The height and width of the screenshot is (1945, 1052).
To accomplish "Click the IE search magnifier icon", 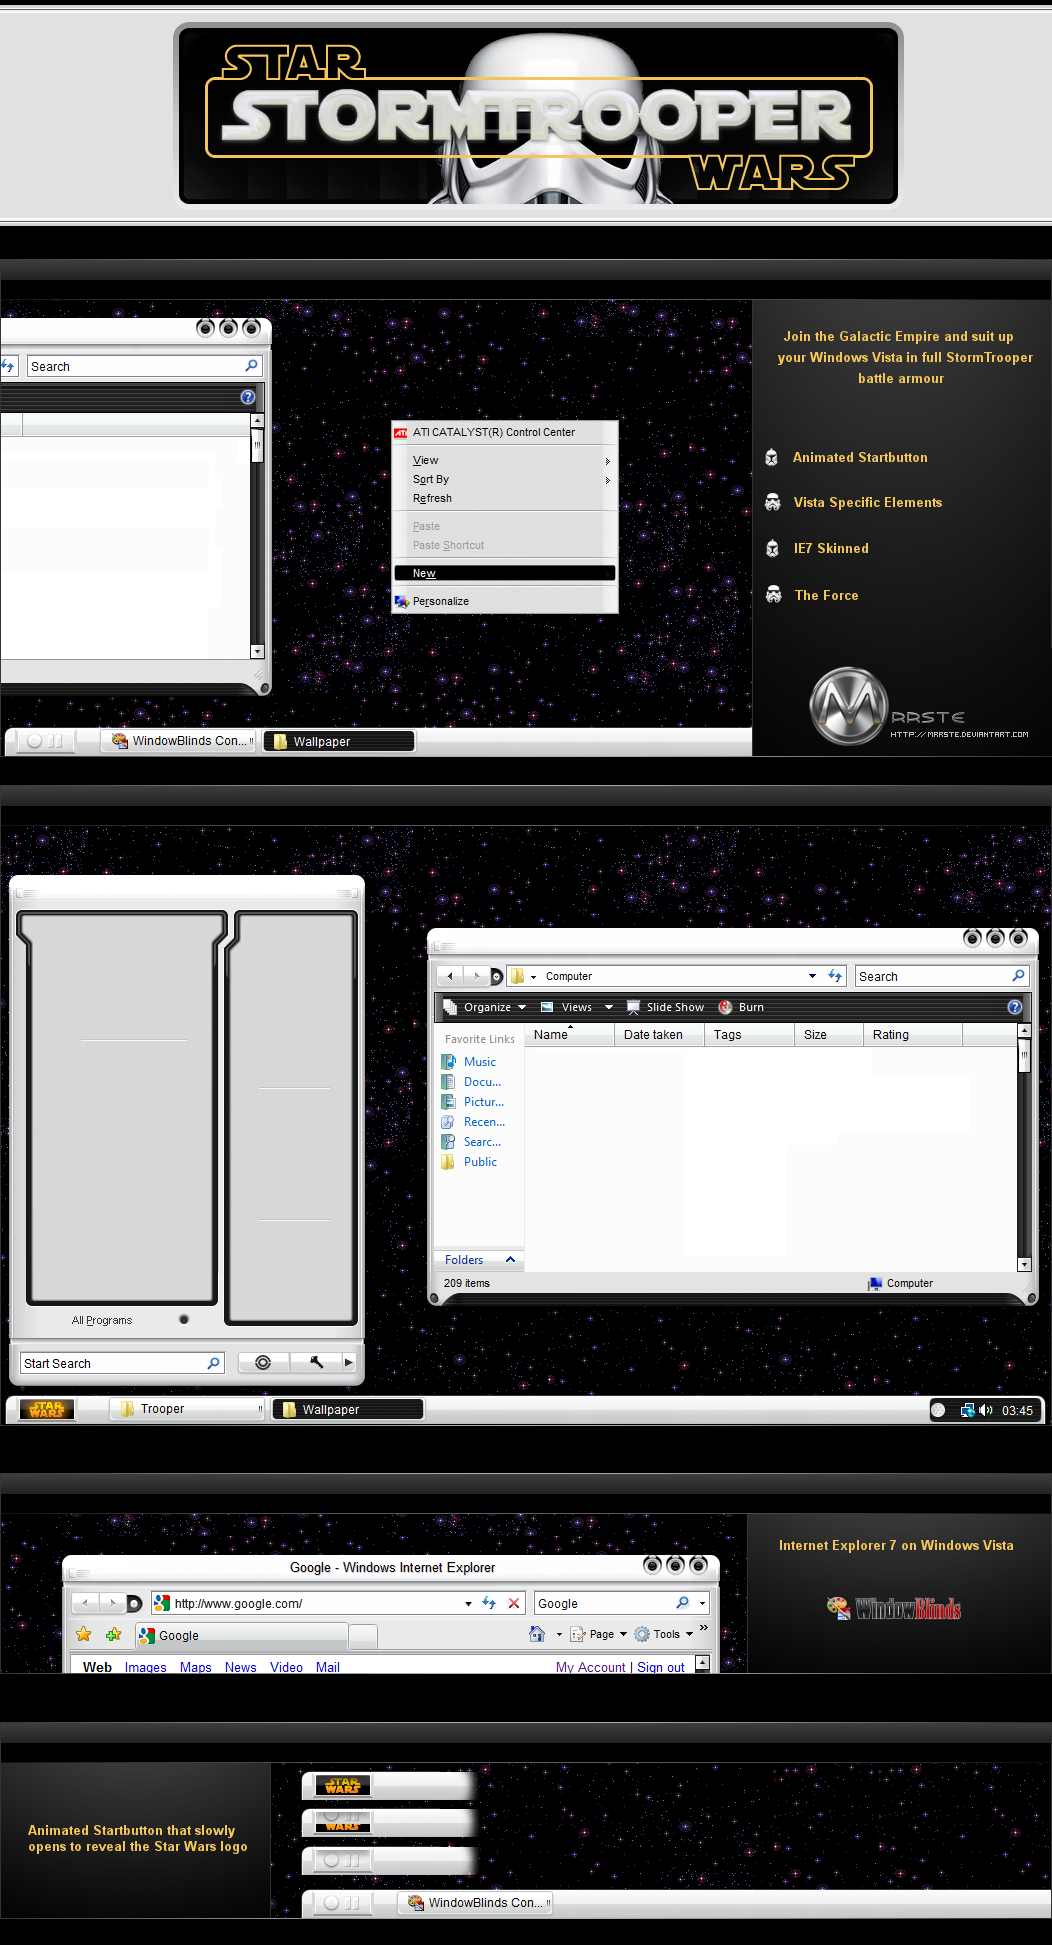I will [682, 1603].
